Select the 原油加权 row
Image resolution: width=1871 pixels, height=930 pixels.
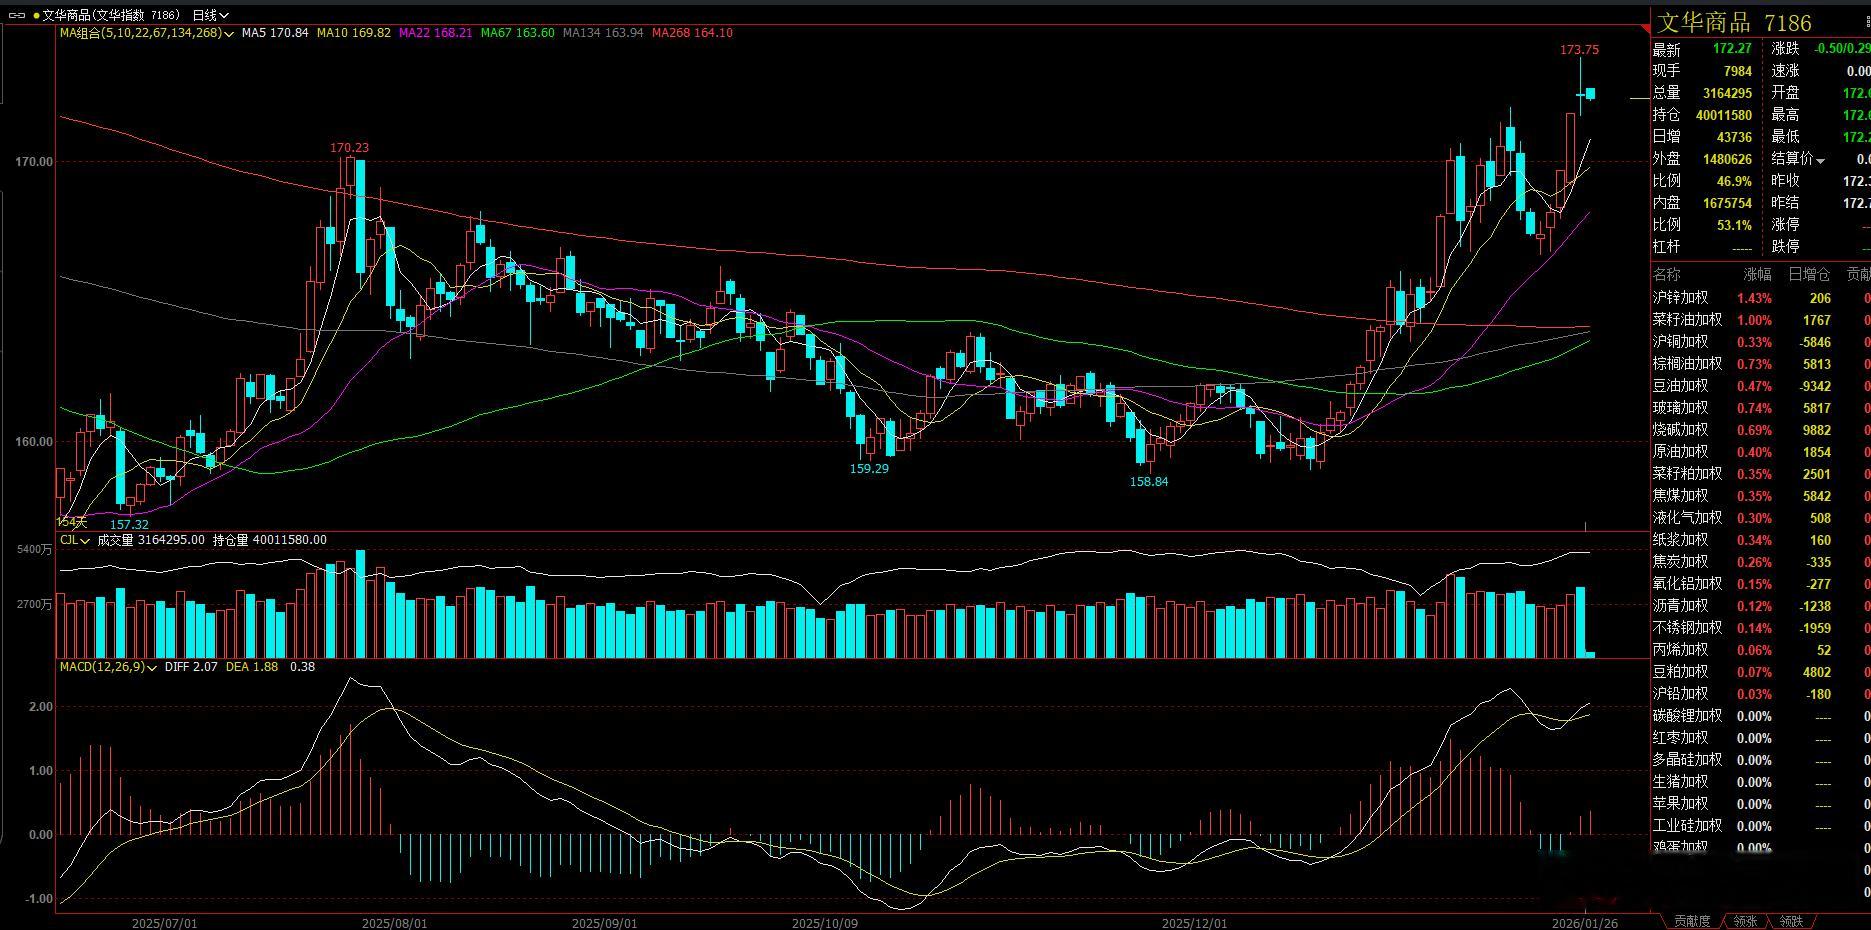[x=1760, y=452]
